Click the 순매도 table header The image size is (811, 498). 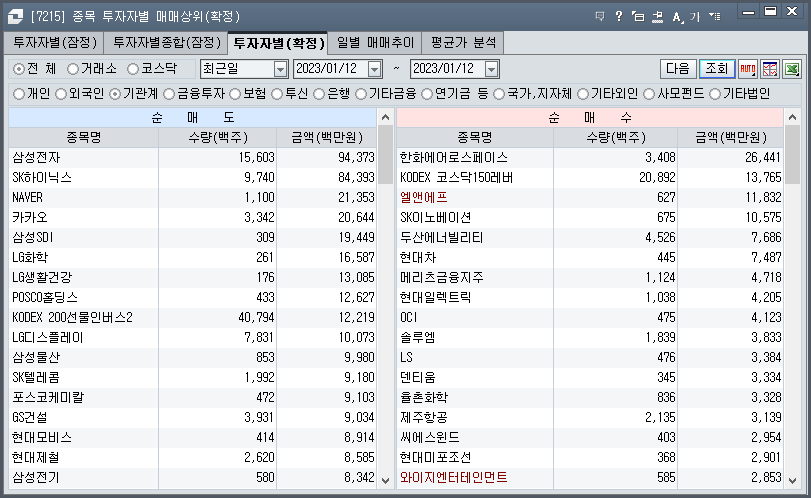pos(192,117)
